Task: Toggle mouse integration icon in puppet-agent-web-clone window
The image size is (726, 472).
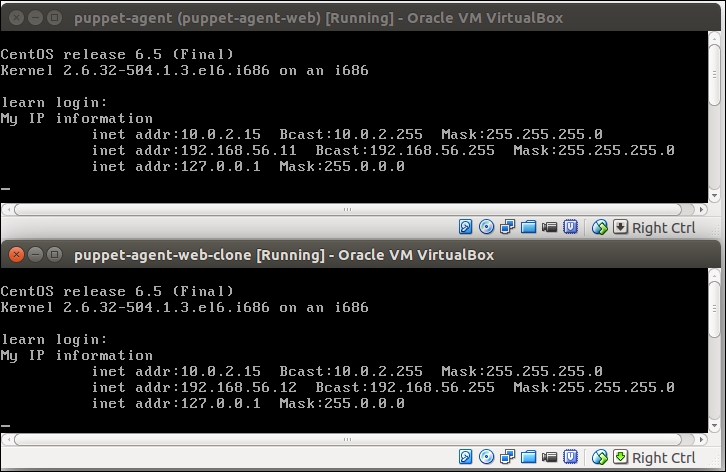Action: coord(600,458)
